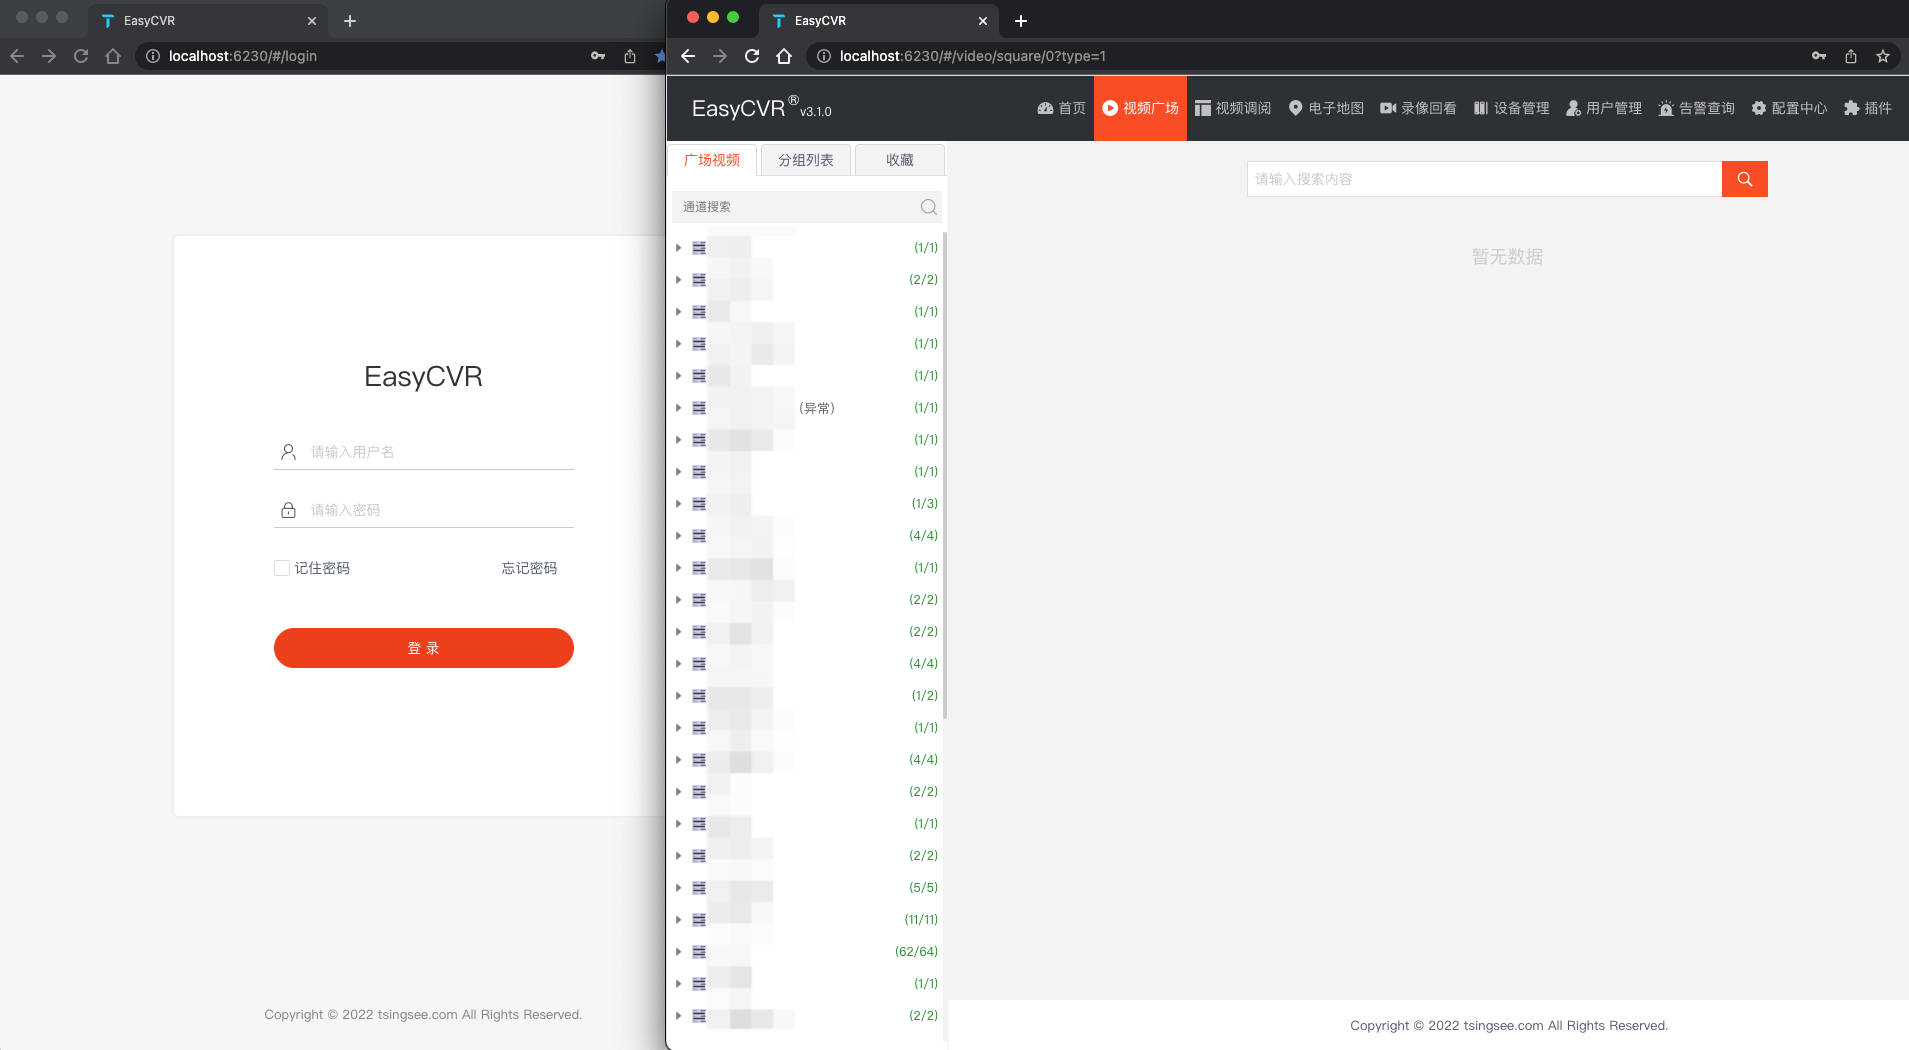The image size is (1909, 1050).
Task: Switch to the 分组列表 tab
Action: click(806, 160)
